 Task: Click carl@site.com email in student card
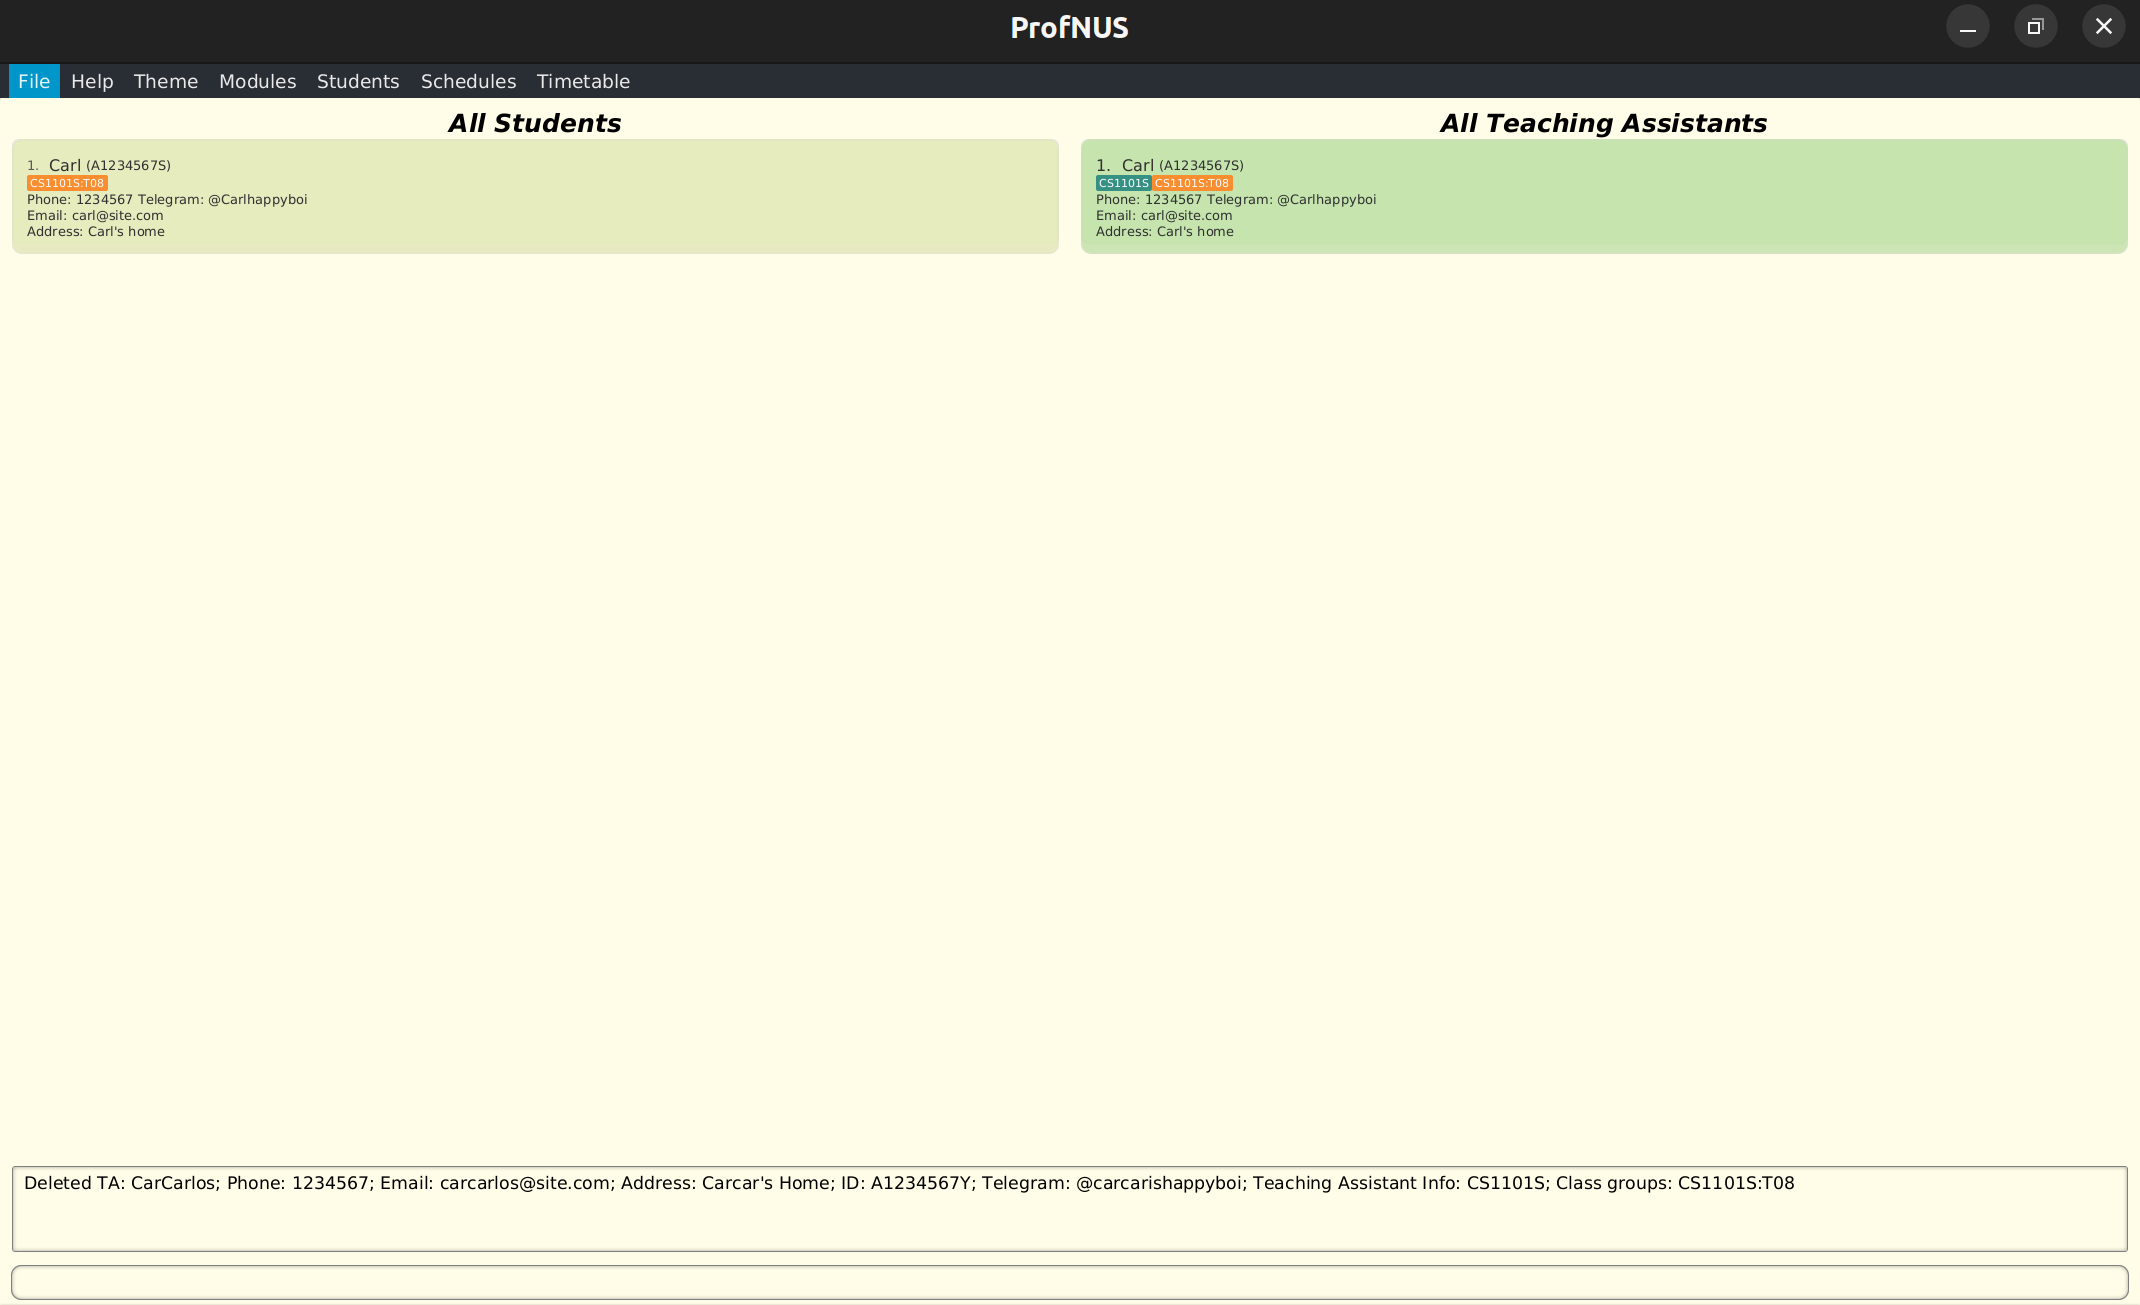click(117, 215)
